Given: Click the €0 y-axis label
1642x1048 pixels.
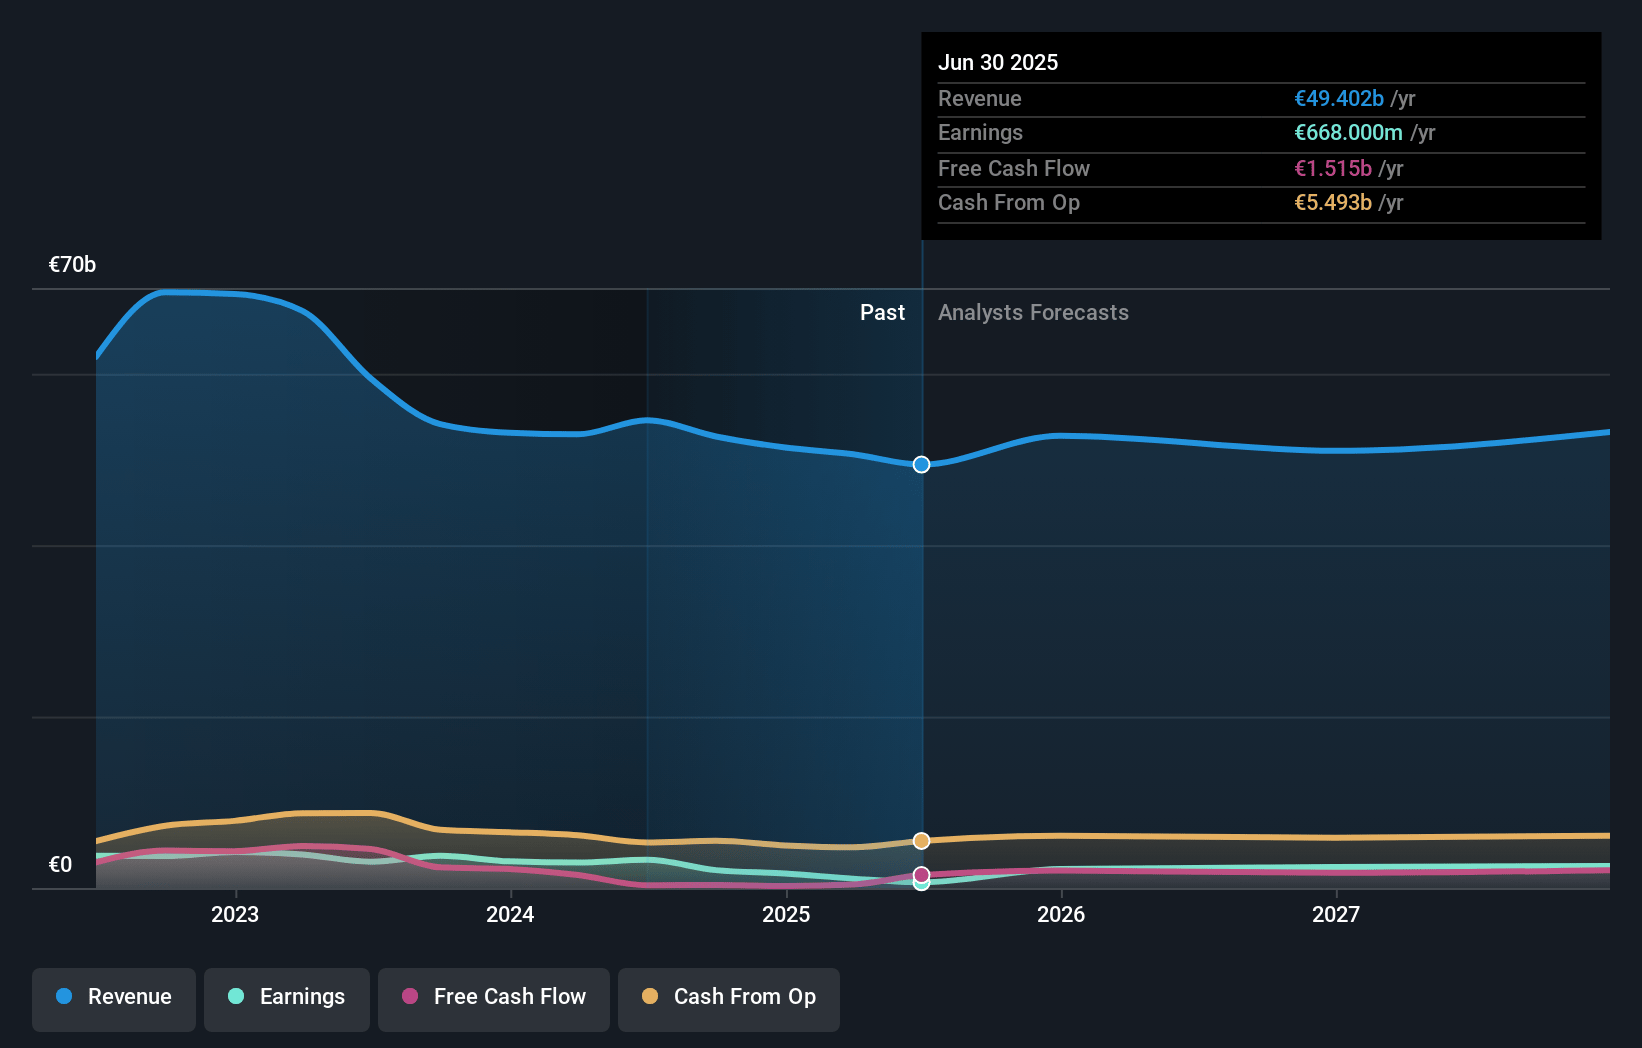Looking at the screenshot, I should (60, 864).
